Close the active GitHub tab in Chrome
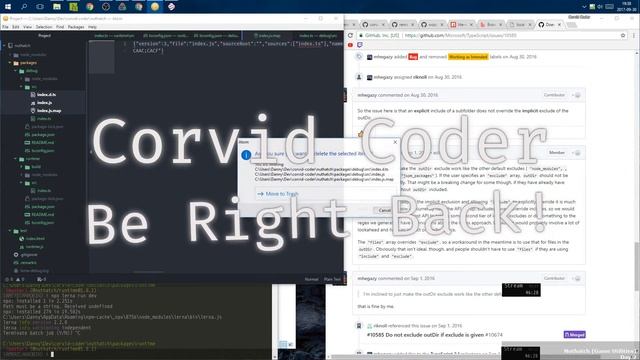 (x=559, y=25)
